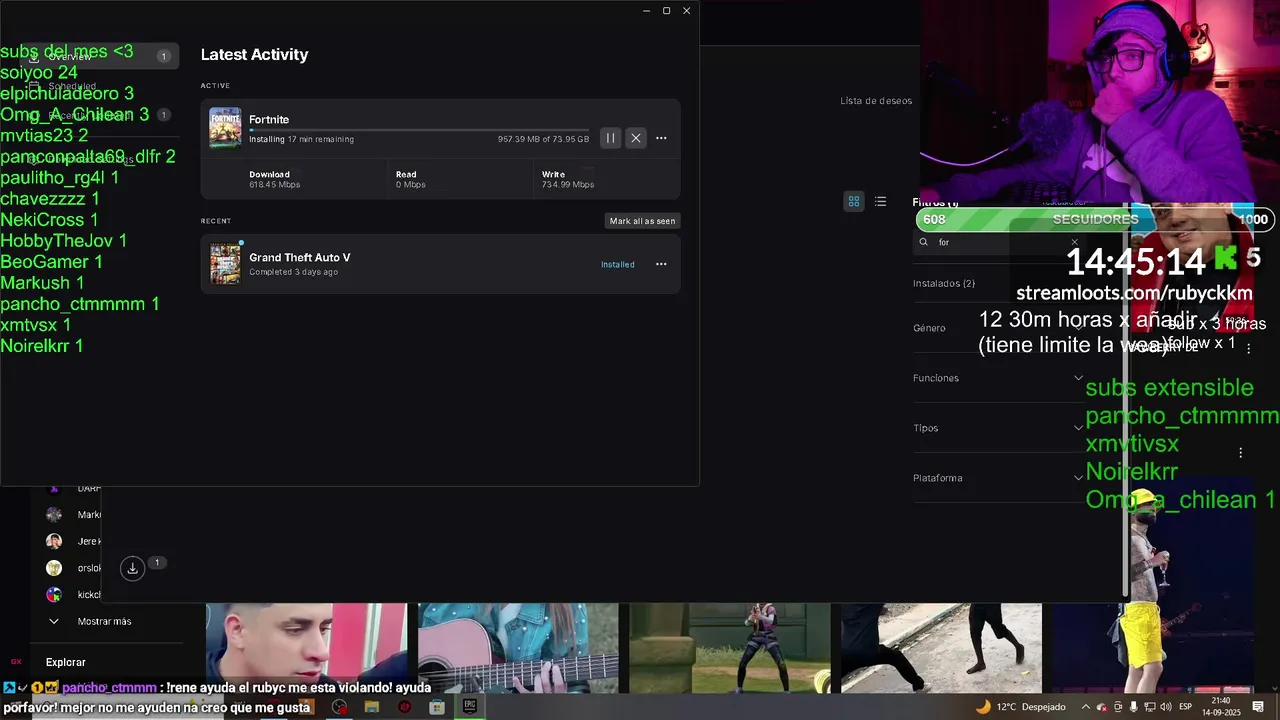Screen dimensions: 1280x720
Task: Open the notification center icon
Action: [1259, 707]
